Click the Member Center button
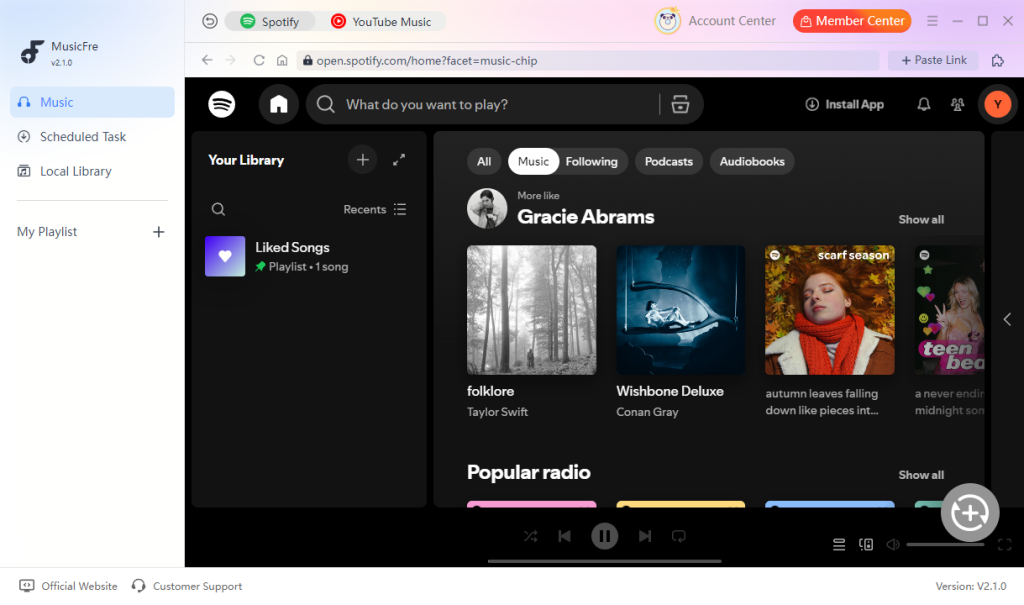 (852, 21)
